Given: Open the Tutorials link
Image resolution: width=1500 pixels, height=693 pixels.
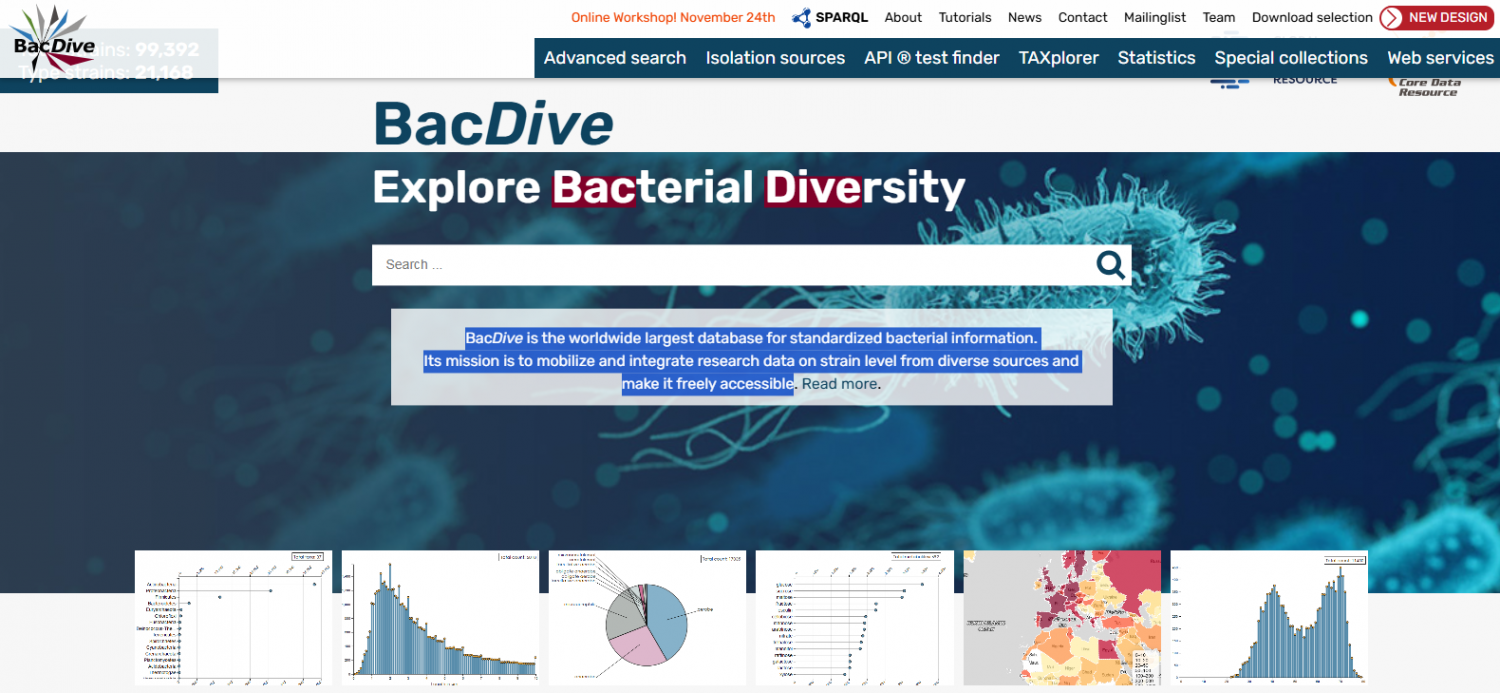Looking at the screenshot, I should point(965,18).
